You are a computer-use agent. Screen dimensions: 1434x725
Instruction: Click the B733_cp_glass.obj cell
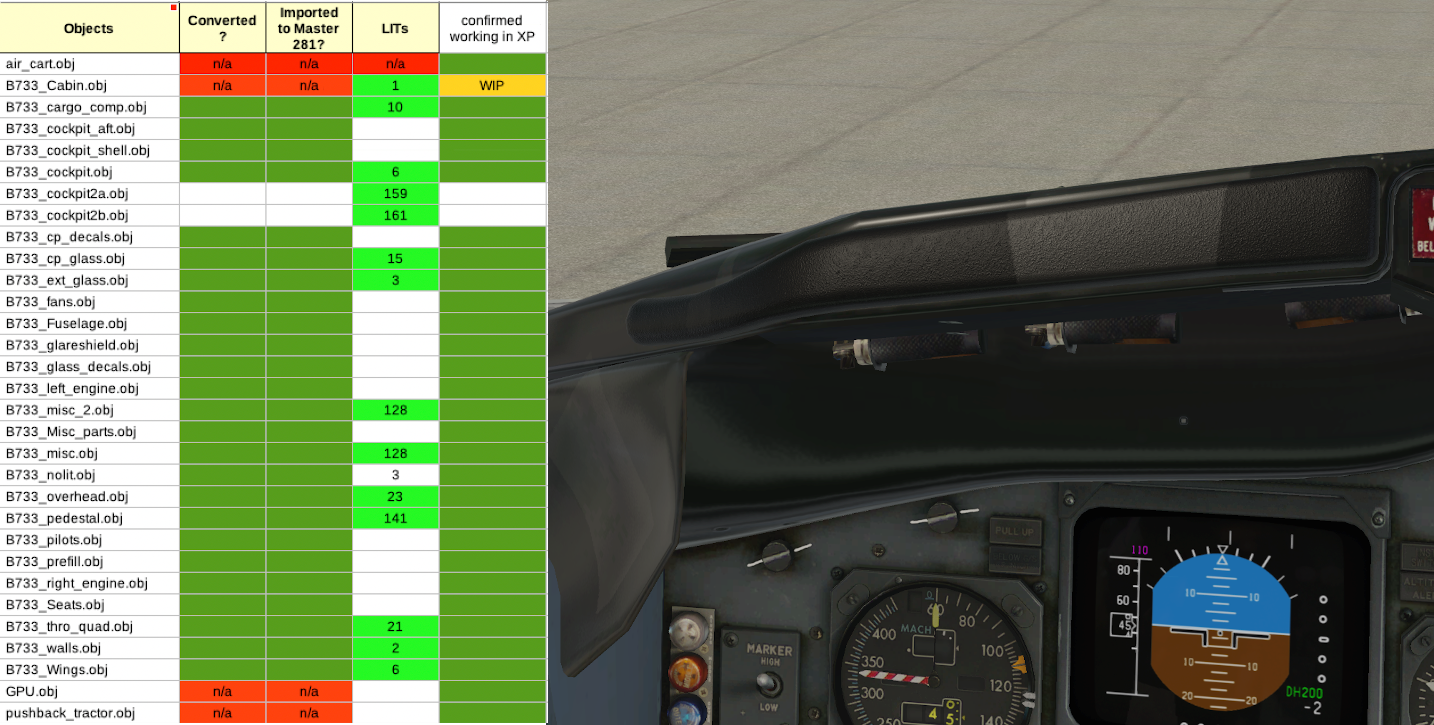coord(90,259)
